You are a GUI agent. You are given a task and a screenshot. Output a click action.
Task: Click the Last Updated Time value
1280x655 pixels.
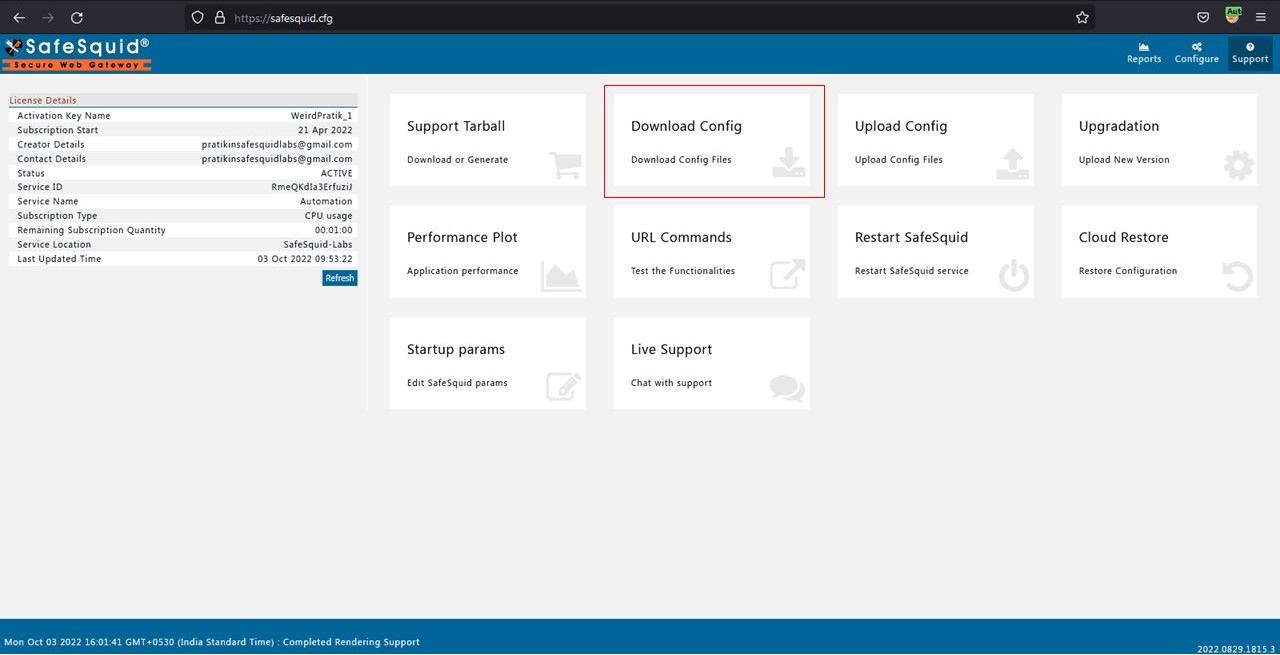305,259
